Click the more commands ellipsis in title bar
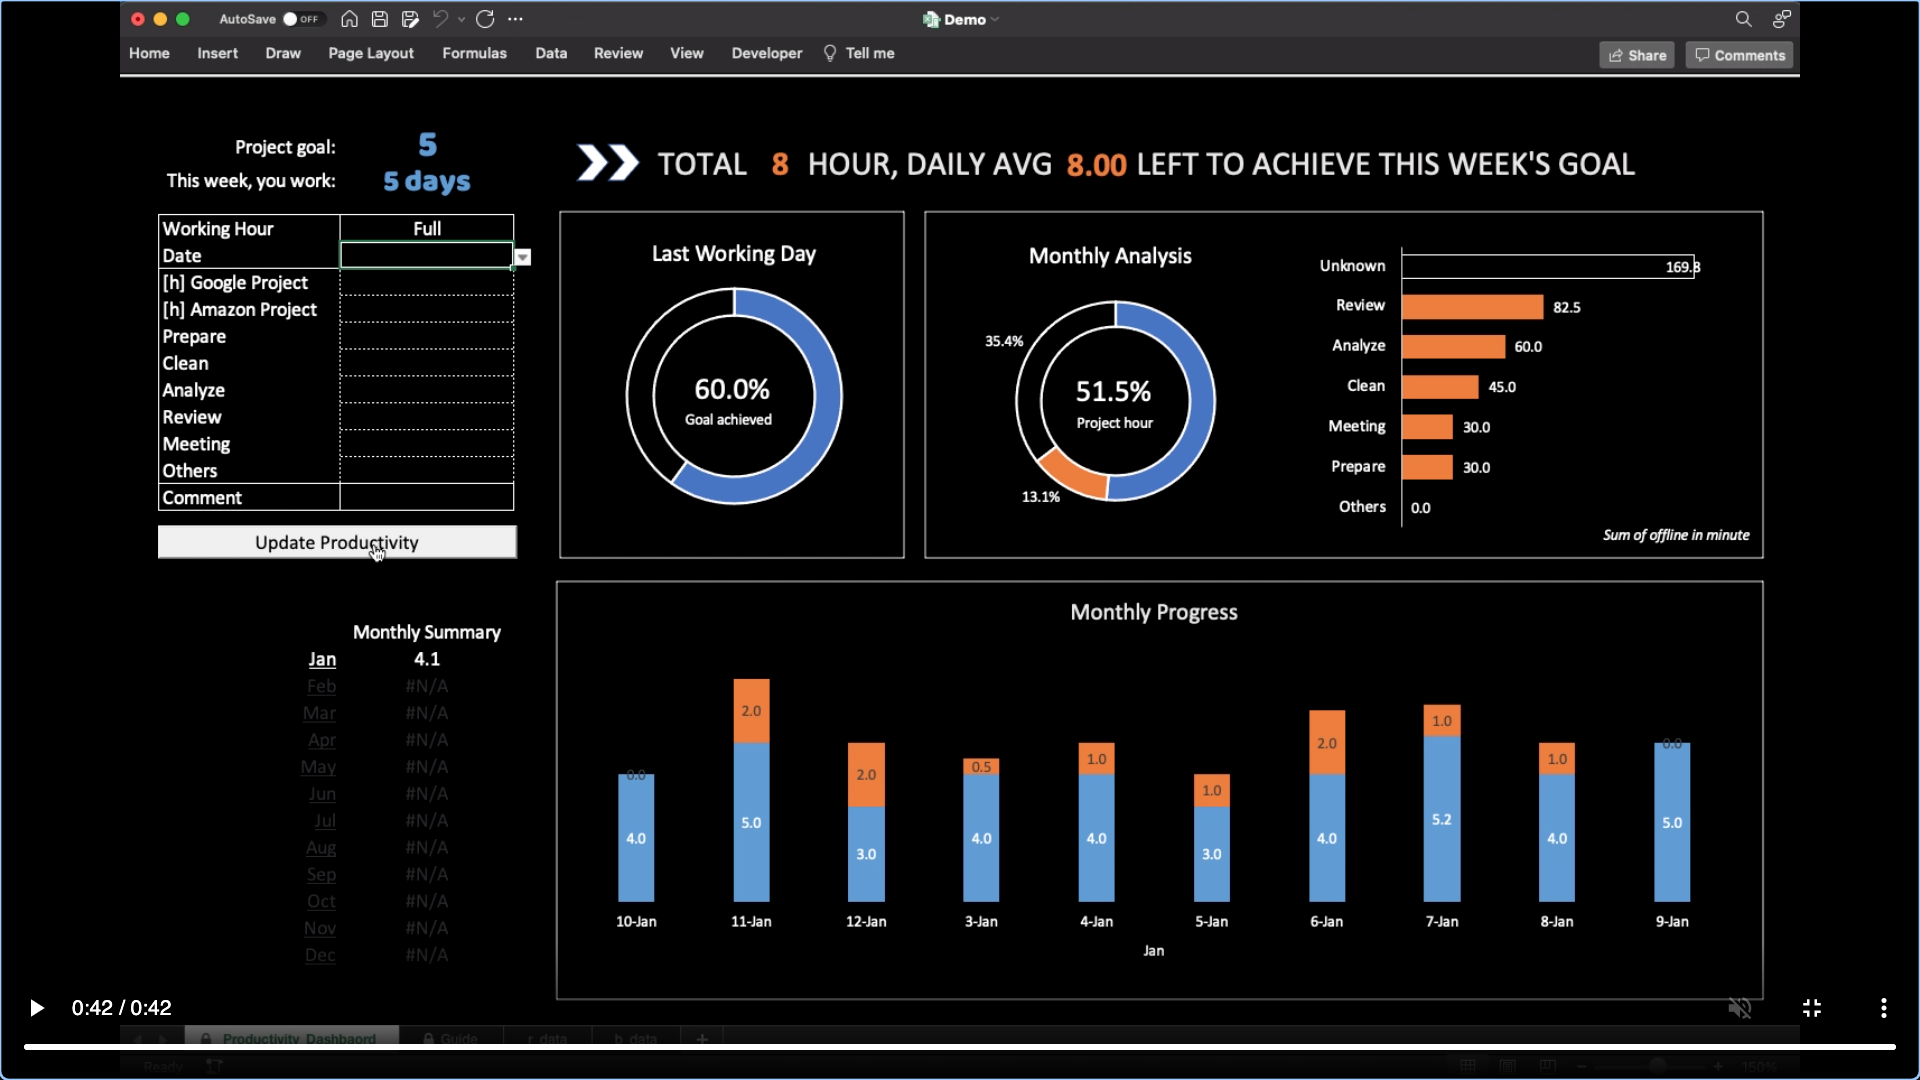Viewport: 1920px width, 1080px height. [x=515, y=19]
